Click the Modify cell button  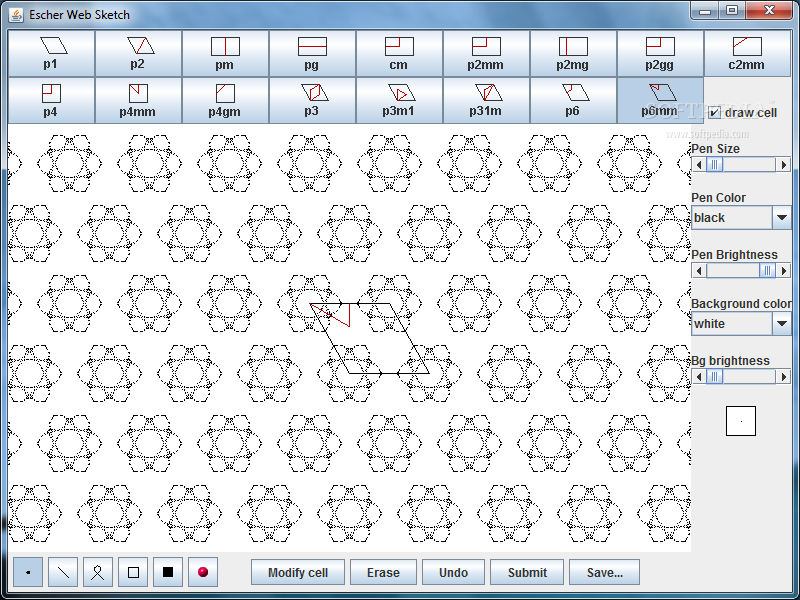tap(298, 572)
